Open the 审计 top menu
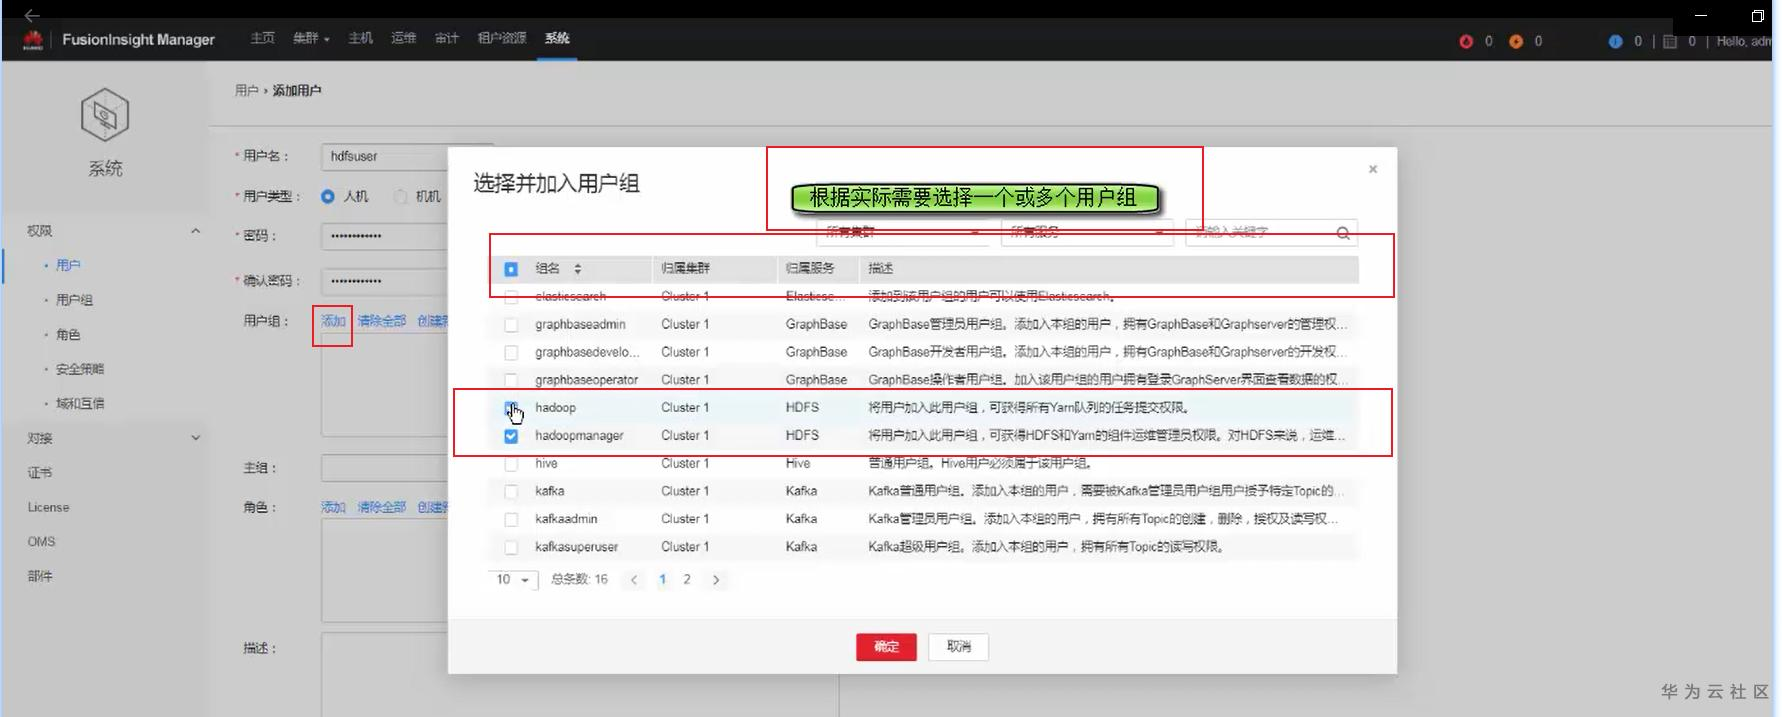 (x=446, y=38)
